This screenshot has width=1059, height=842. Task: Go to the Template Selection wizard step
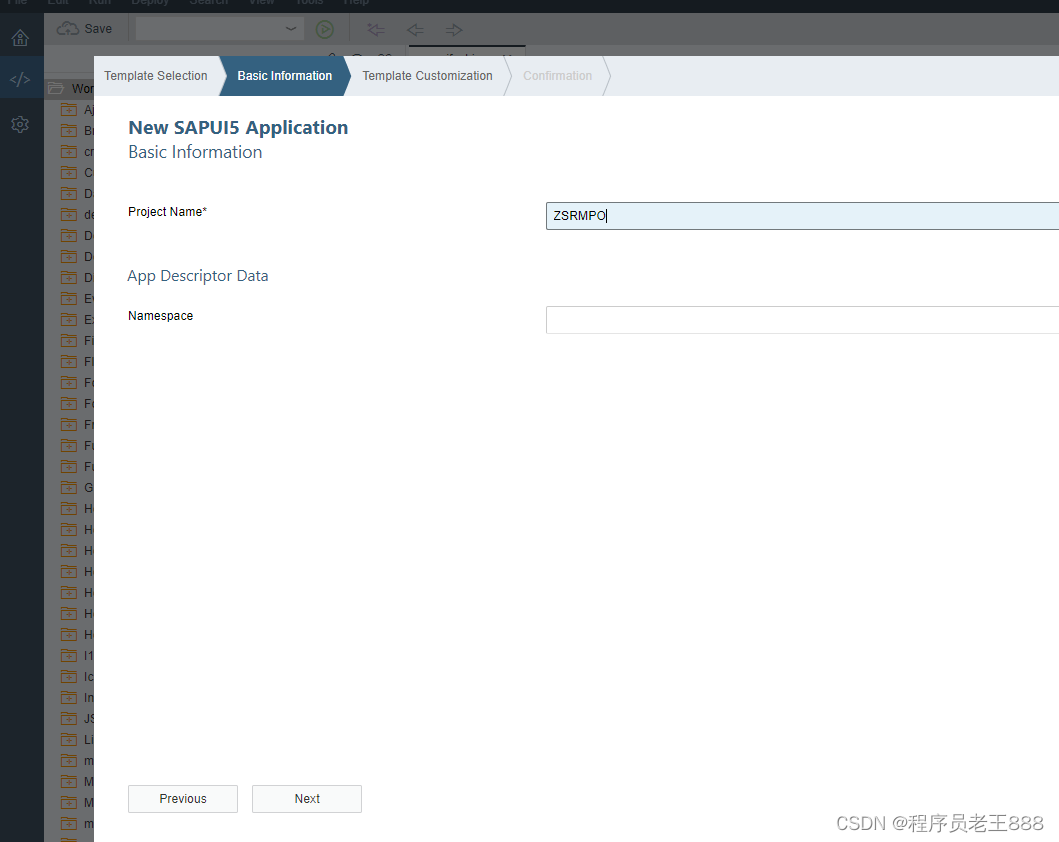click(x=156, y=76)
